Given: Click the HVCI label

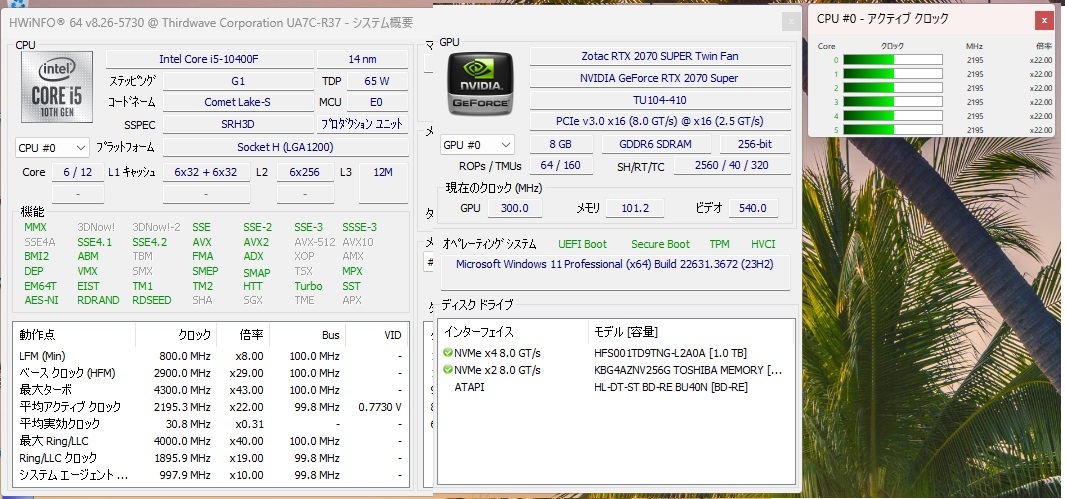Looking at the screenshot, I should pyautogui.click(x=763, y=244).
